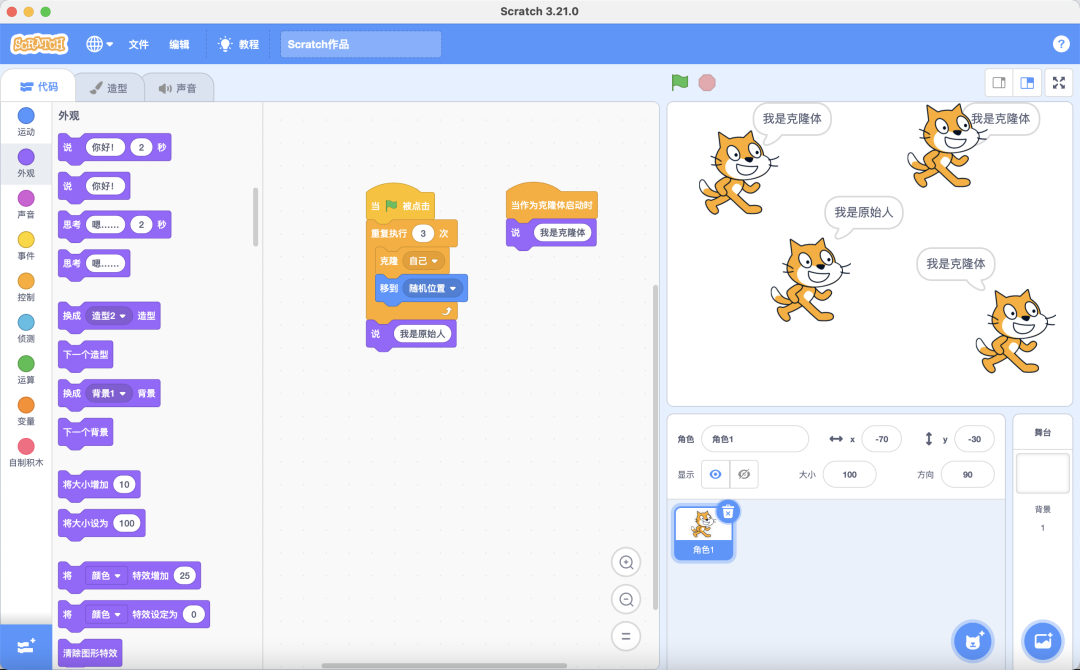Click the 我是原始人 text in the 说 block
Screen dimensions: 1080x670
click(x=422, y=334)
